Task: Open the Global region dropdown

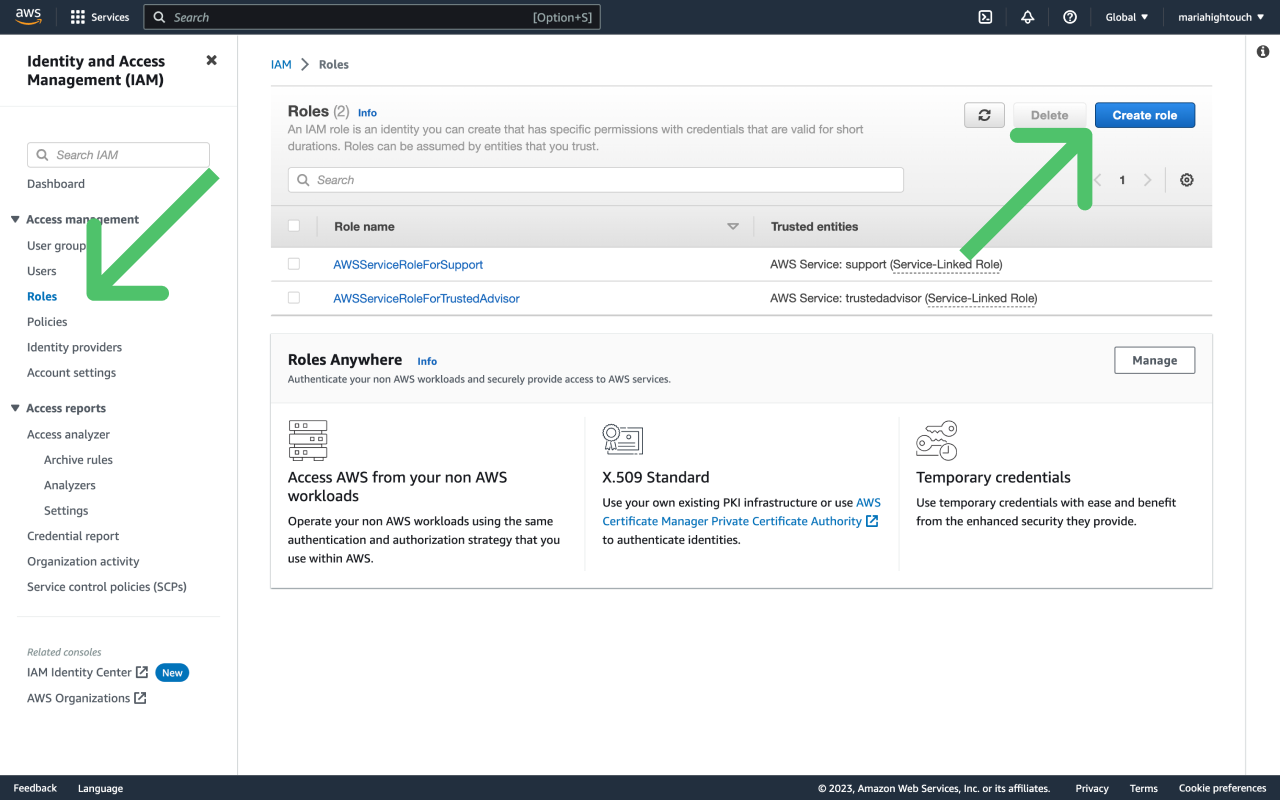Action: pos(1127,17)
